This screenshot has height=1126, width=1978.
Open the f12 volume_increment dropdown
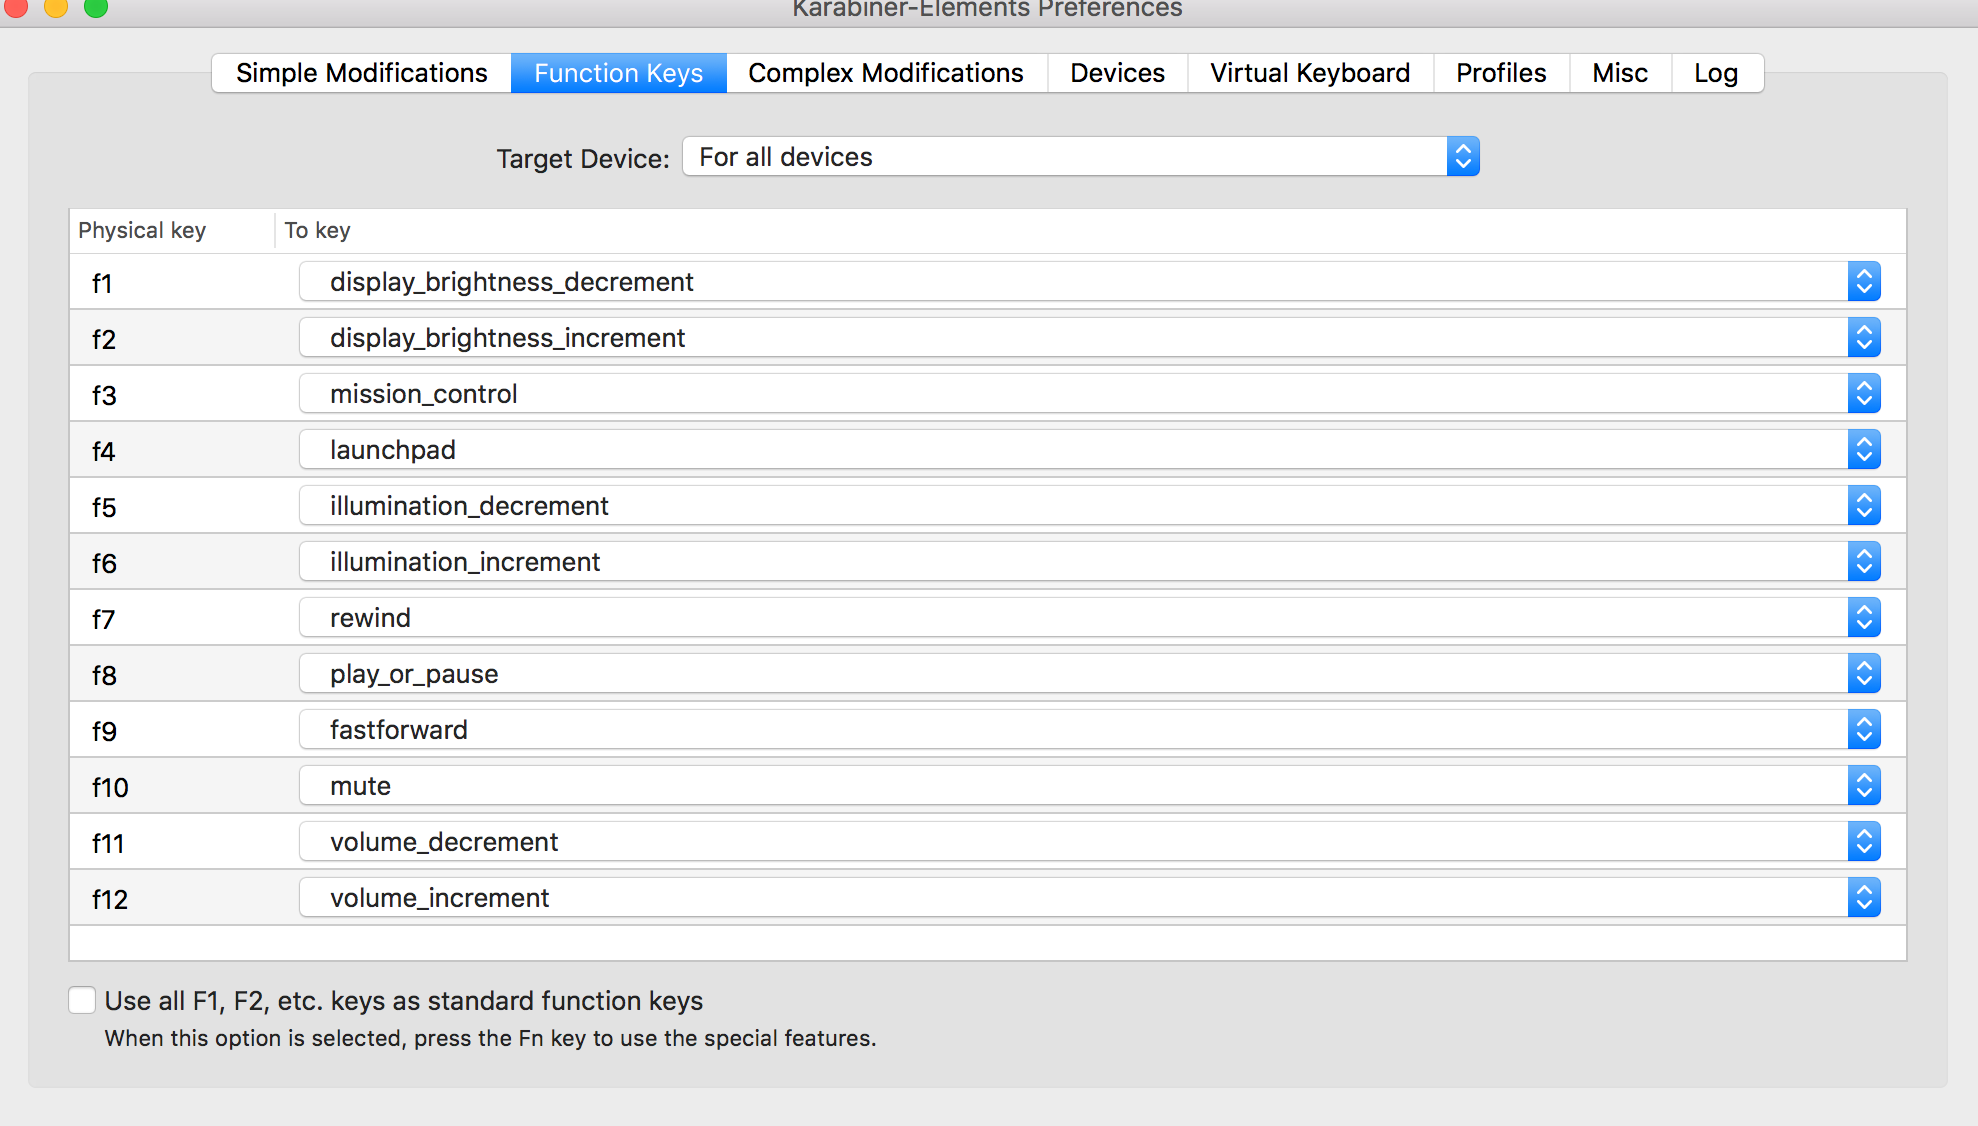pos(1088,898)
